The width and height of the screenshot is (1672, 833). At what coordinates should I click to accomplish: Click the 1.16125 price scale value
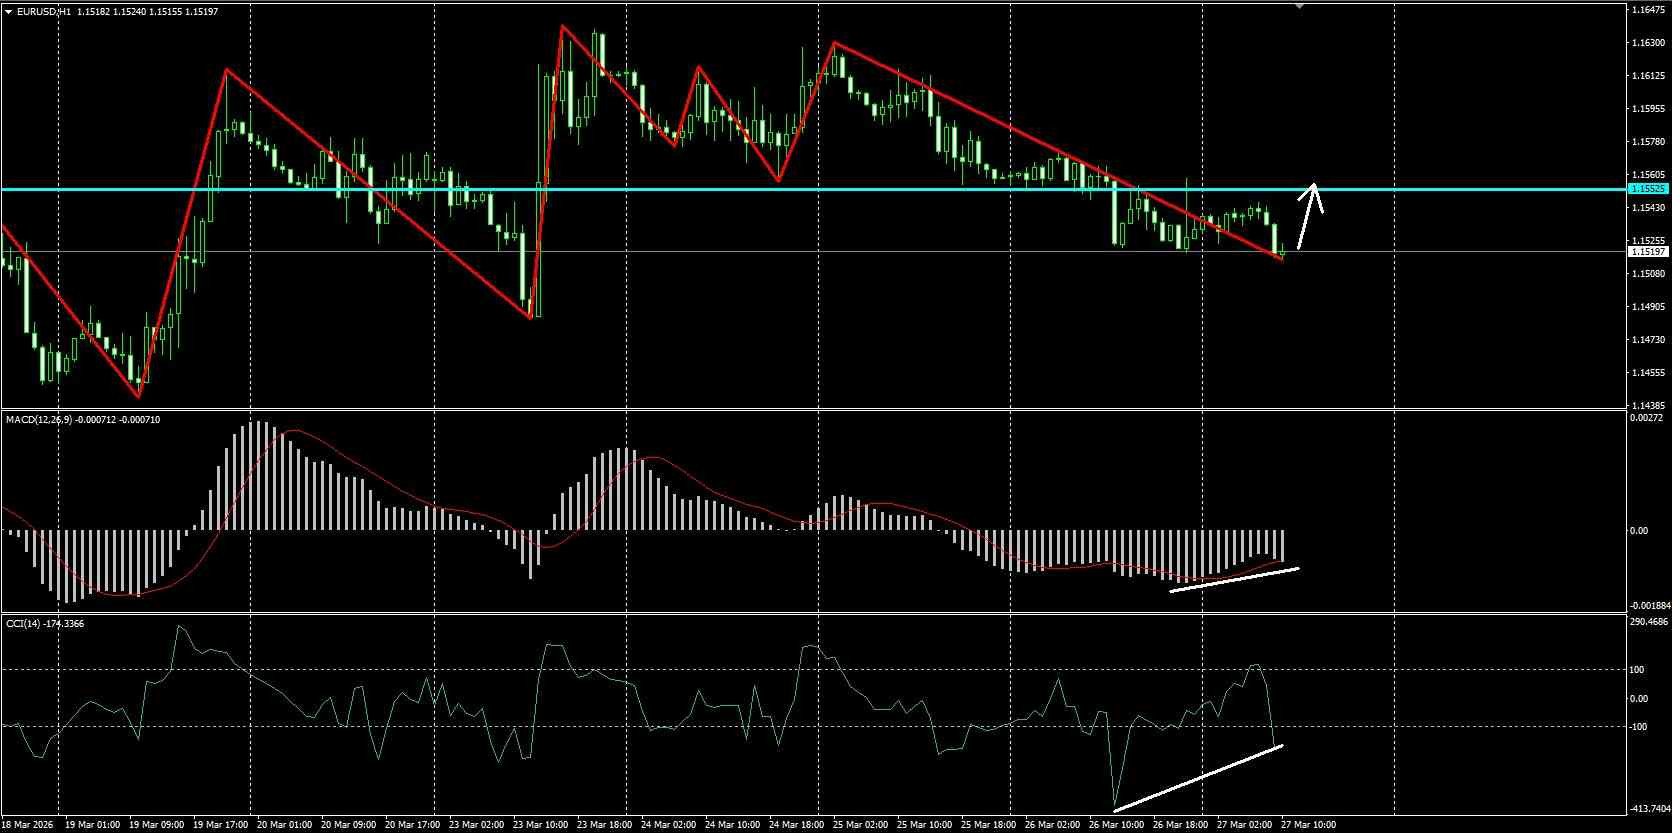1650,76
